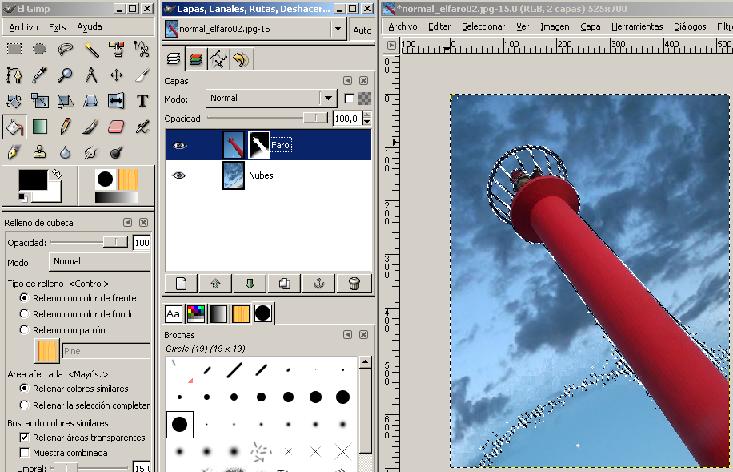Select the Color Picker eyedropper tool
The height and width of the screenshot is (472, 733).
[40, 75]
